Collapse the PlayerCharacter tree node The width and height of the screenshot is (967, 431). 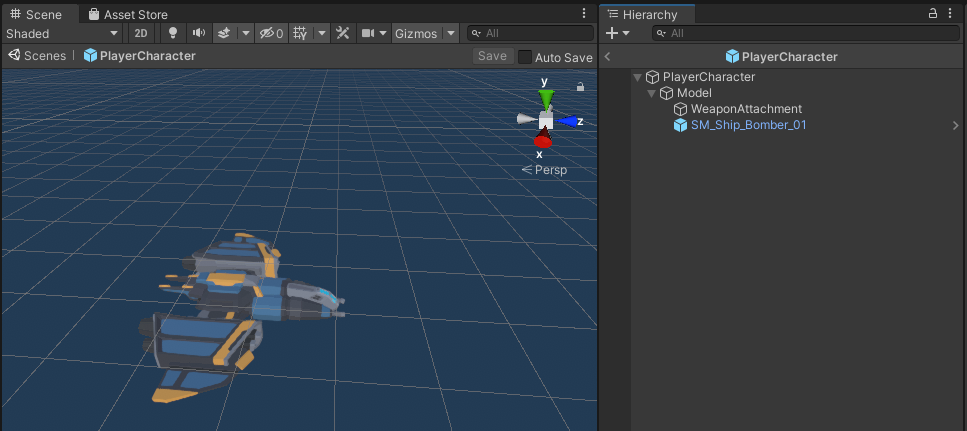(x=638, y=77)
